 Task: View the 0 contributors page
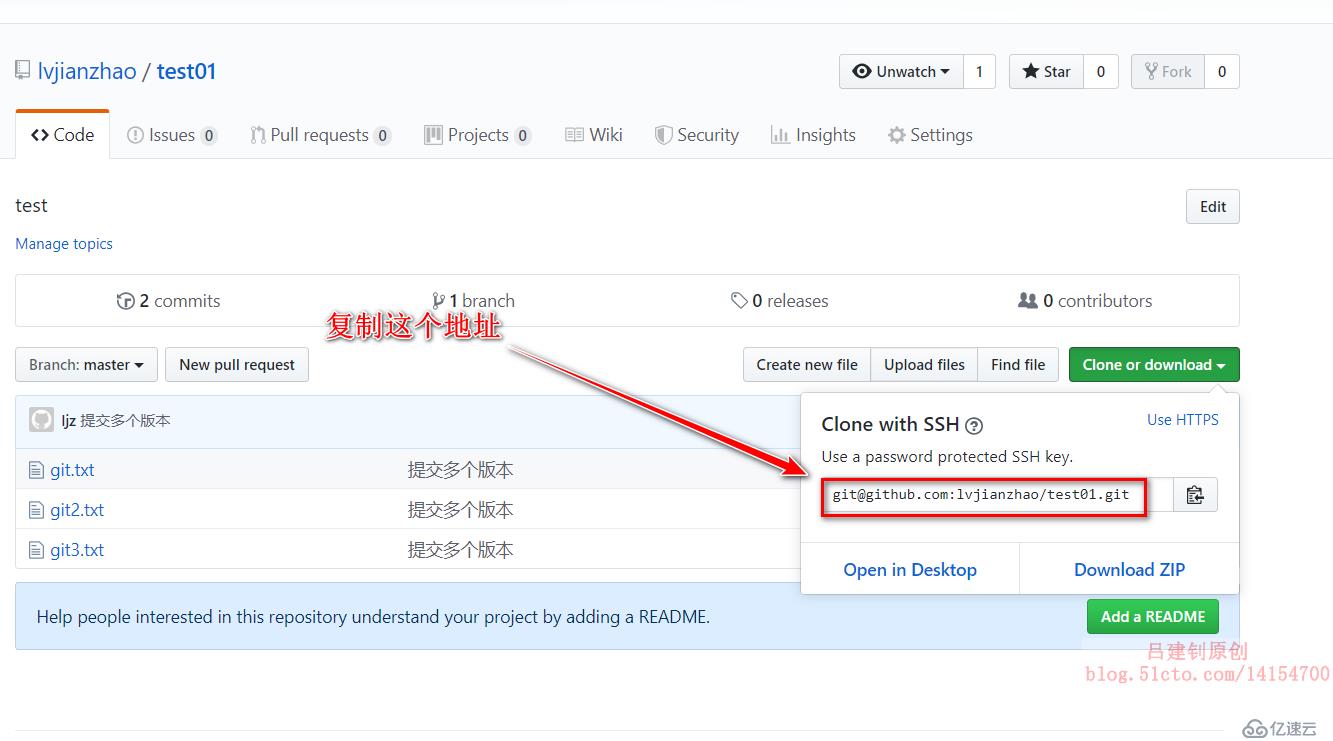(1085, 301)
